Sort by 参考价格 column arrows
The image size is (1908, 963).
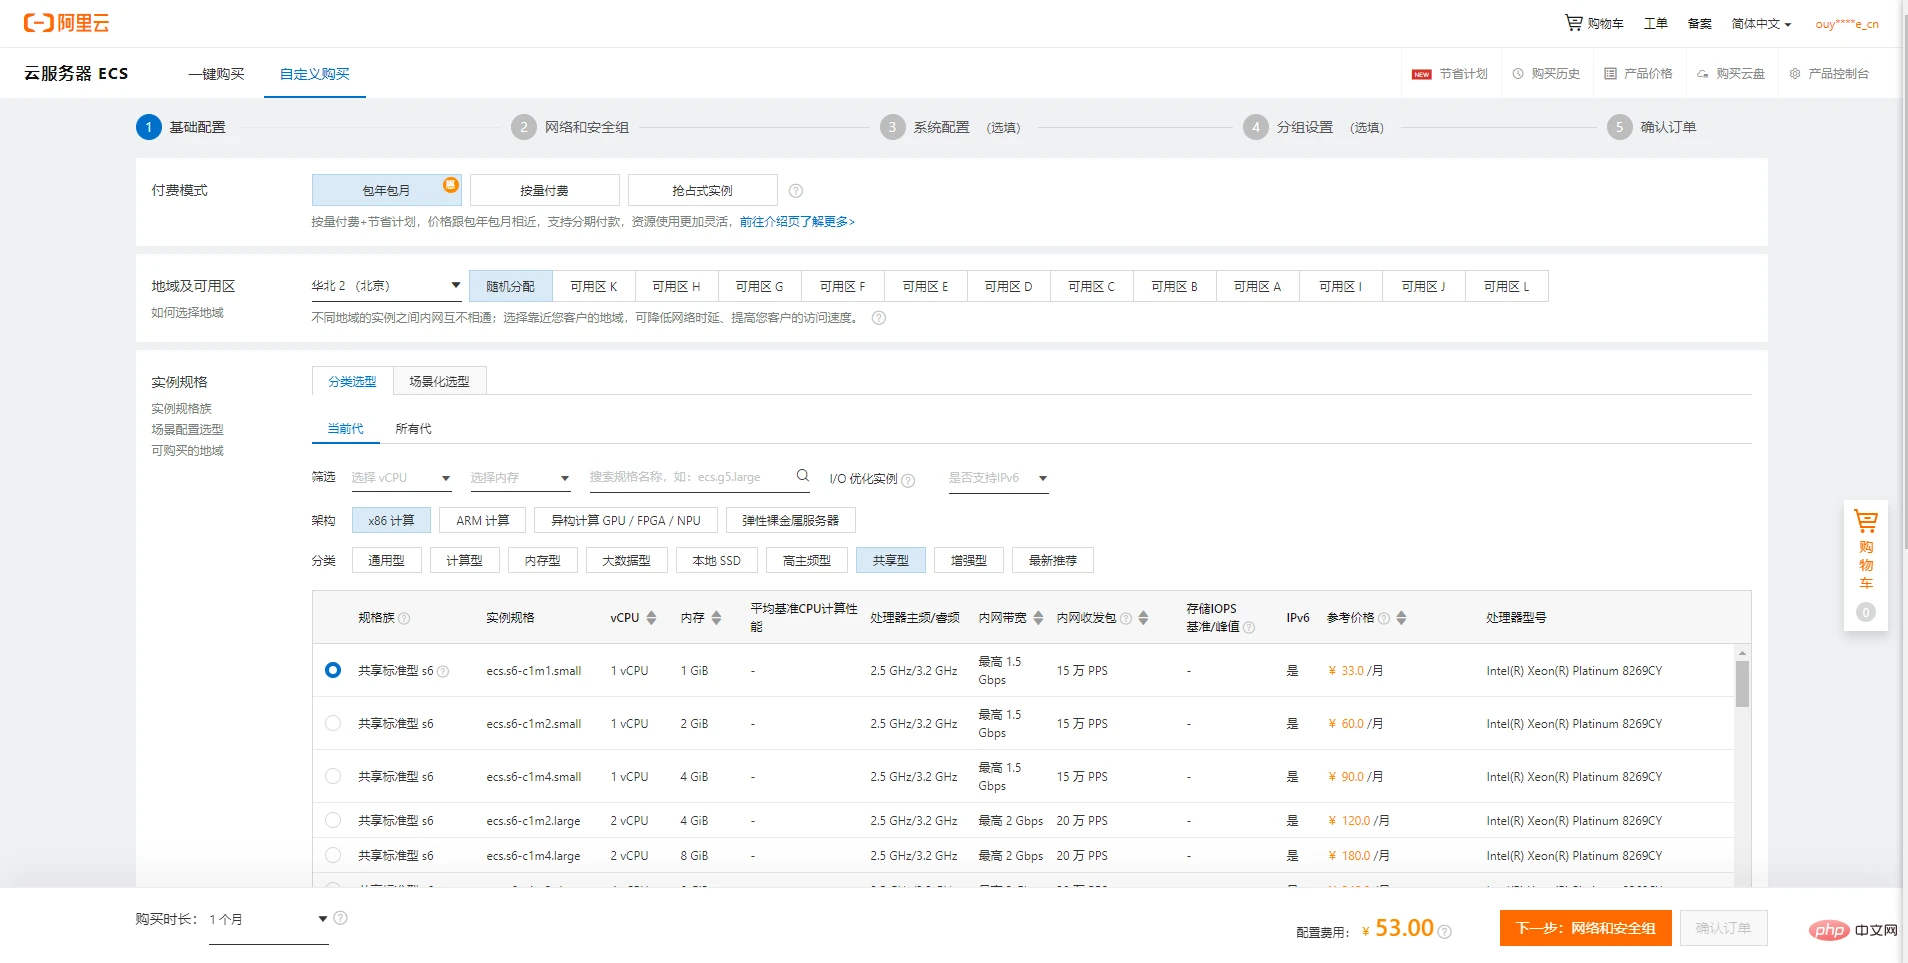(1401, 618)
